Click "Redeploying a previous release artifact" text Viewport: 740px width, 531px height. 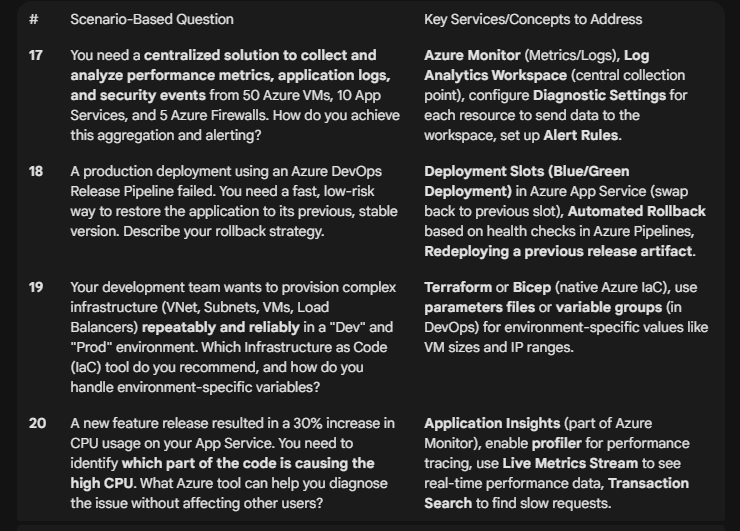click(x=558, y=252)
